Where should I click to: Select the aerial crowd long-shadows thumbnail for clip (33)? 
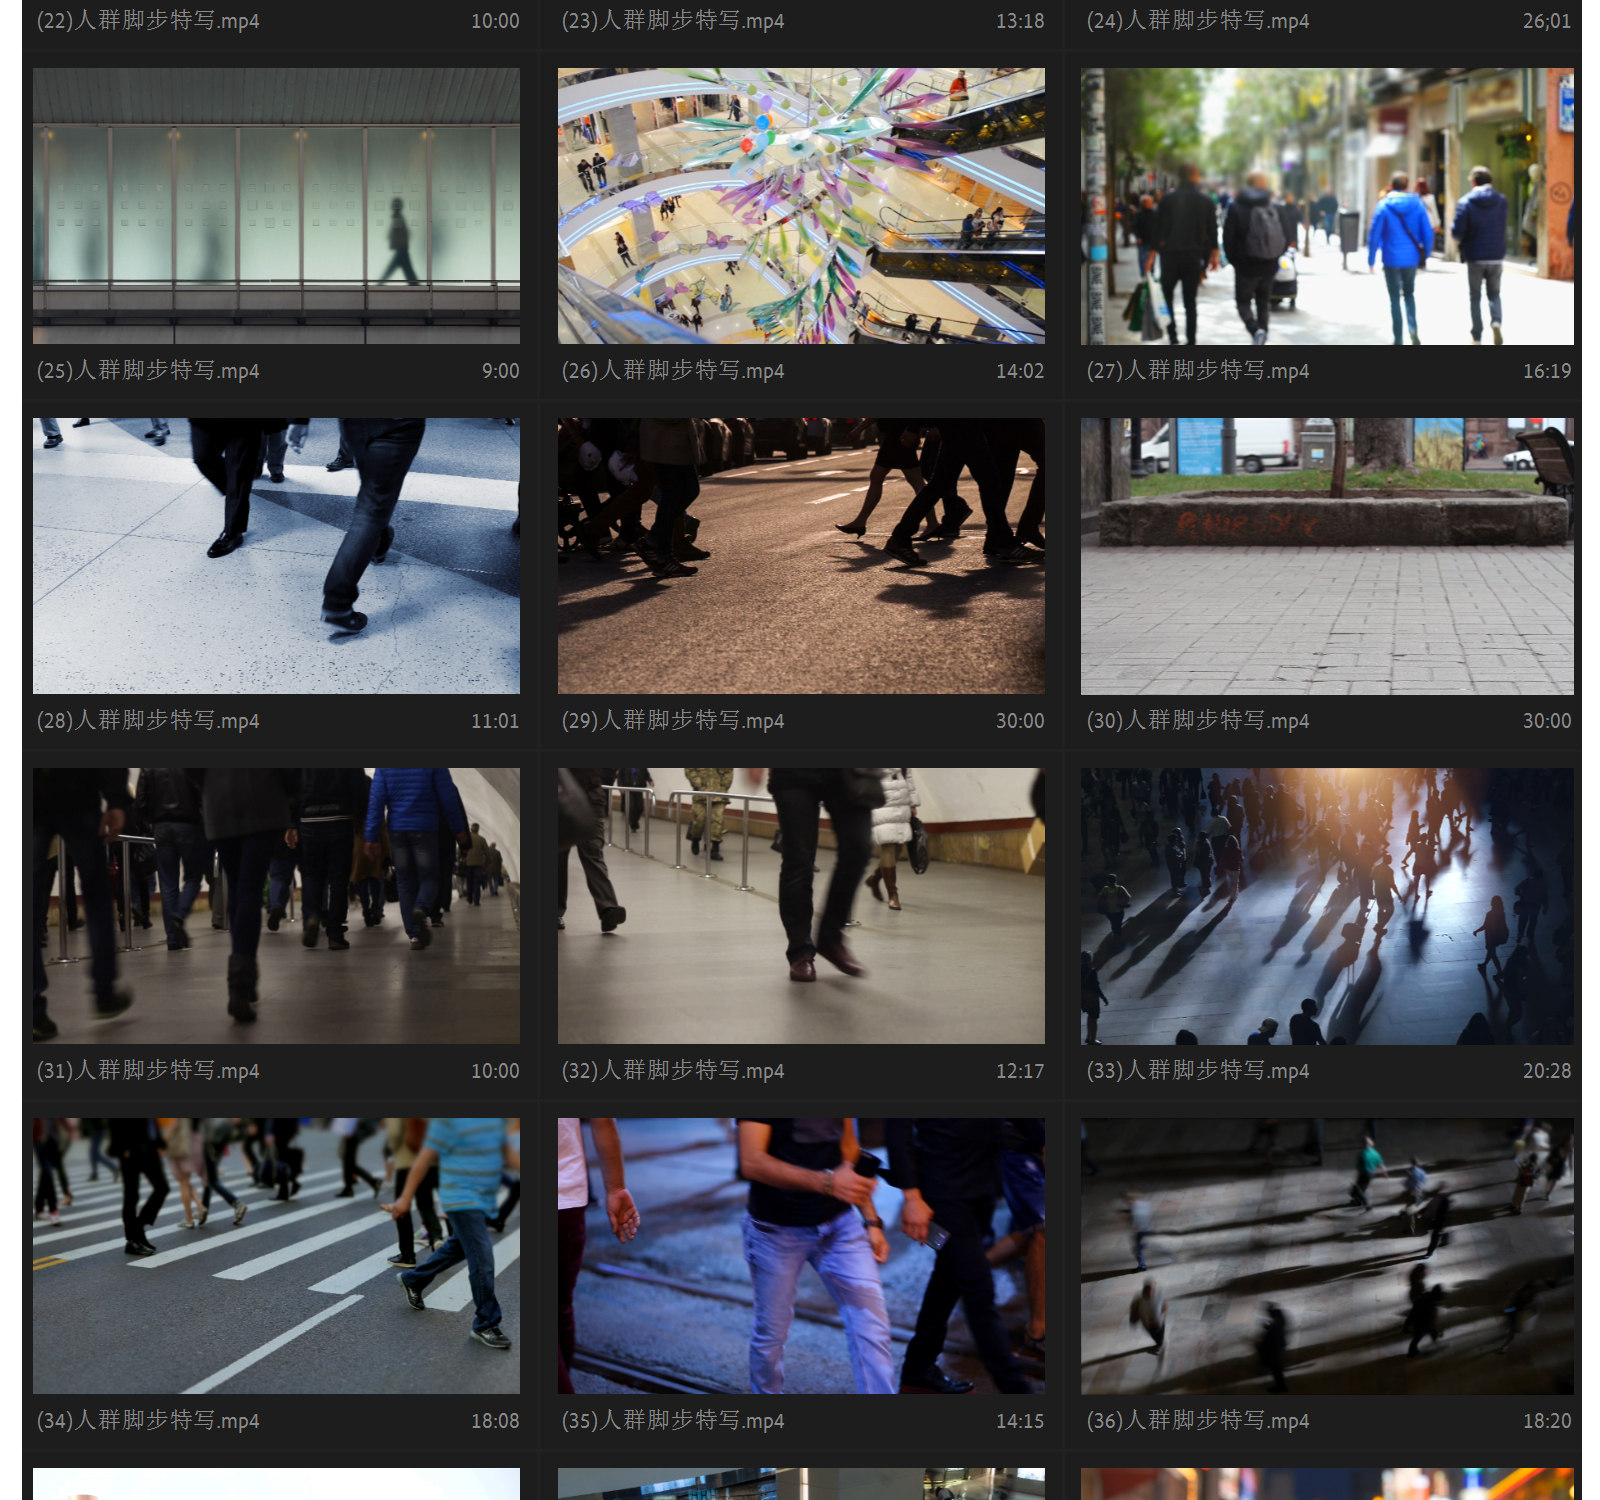tap(1327, 906)
